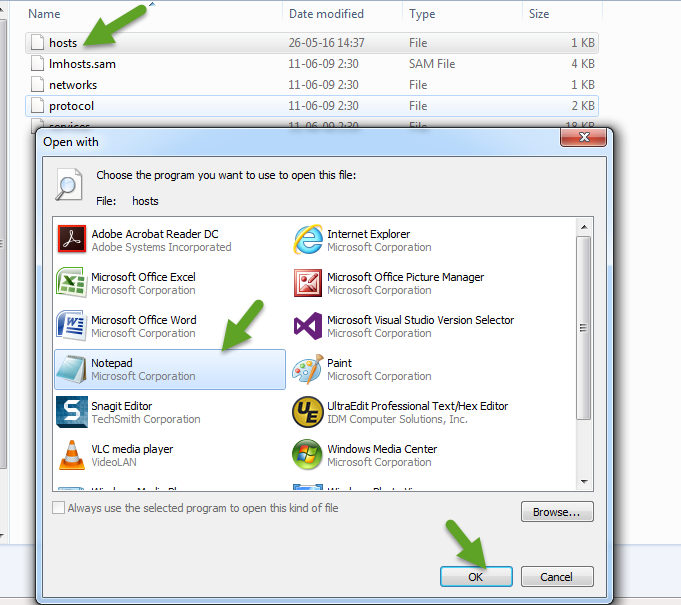Image resolution: width=681 pixels, height=605 pixels.
Task: Sort by the Date modified column header
Action: click(326, 14)
